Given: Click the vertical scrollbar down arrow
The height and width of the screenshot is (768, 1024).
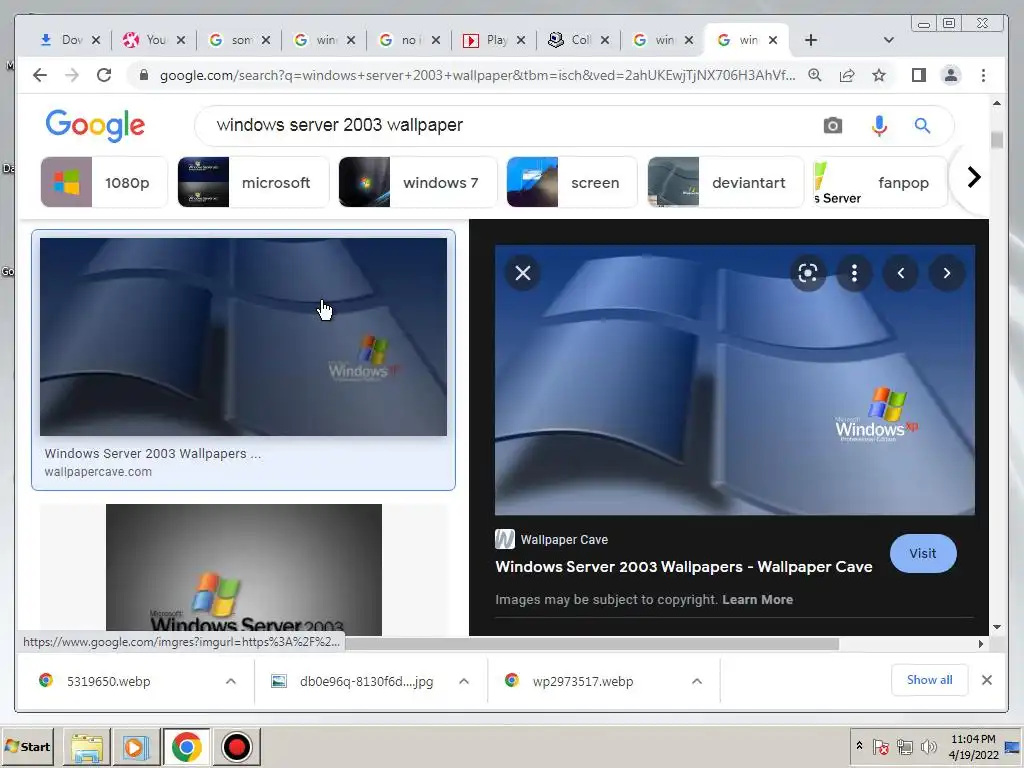Looking at the screenshot, I should tap(997, 627).
